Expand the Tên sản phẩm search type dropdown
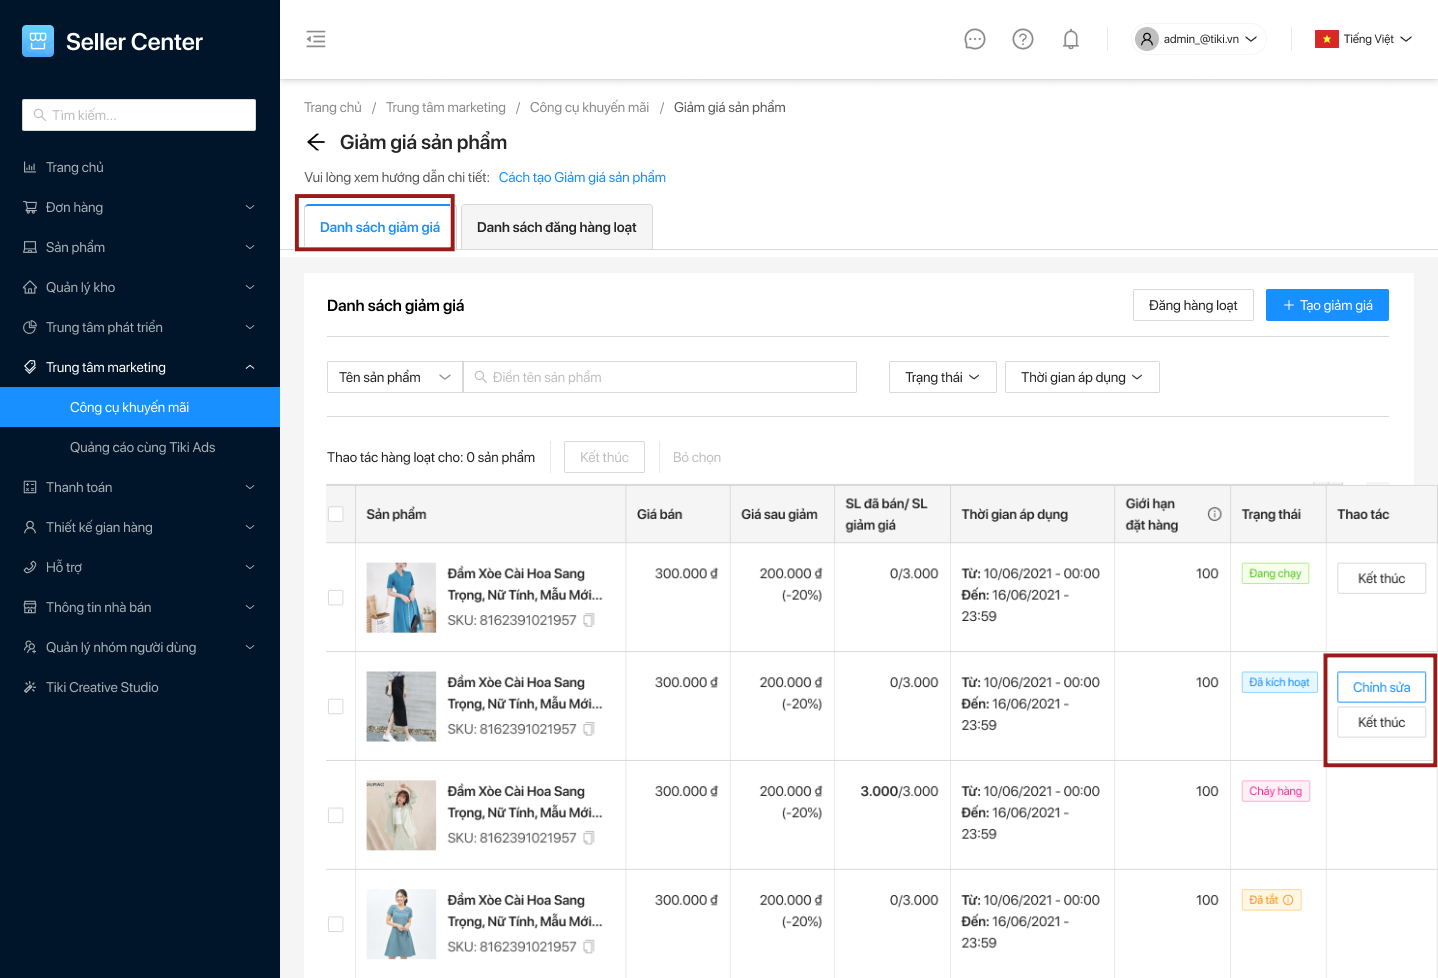 (394, 377)
